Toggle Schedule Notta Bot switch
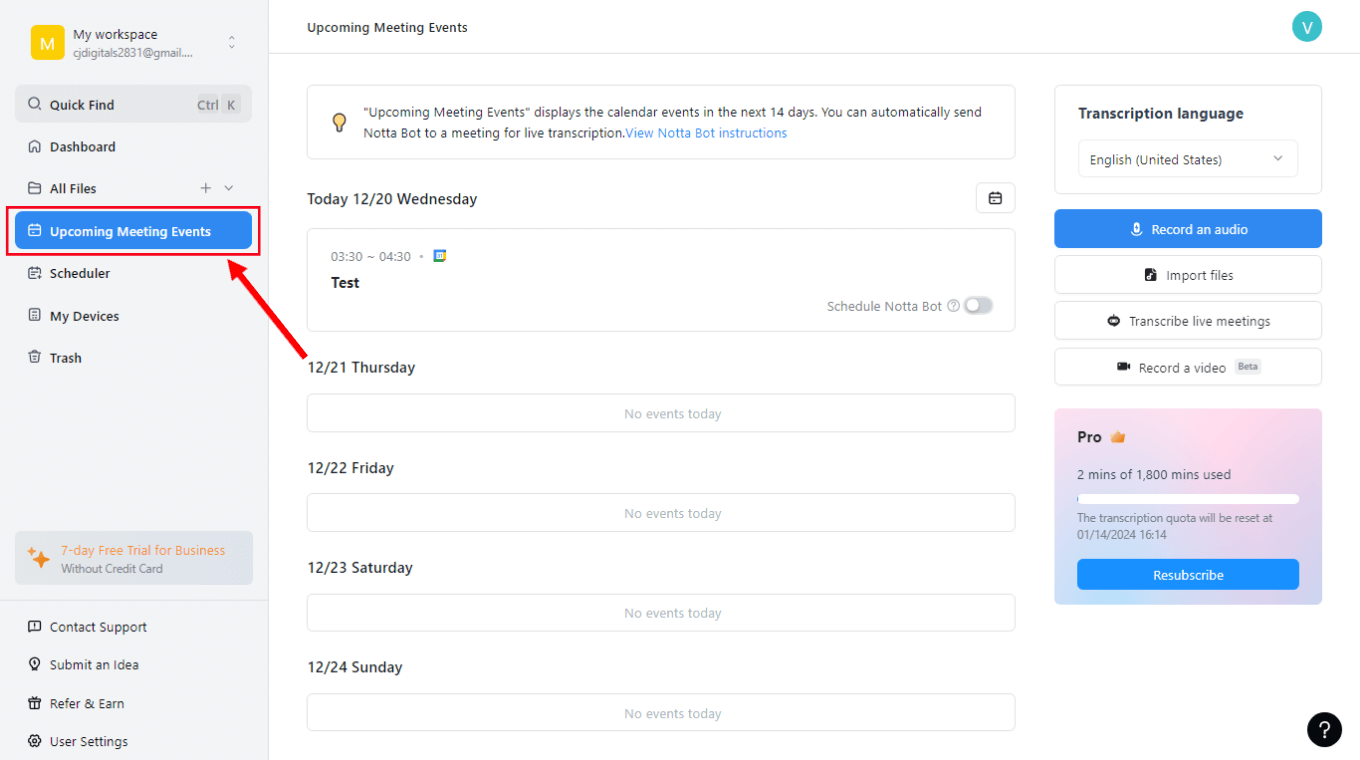Screen dimensions: 1360x760 pos(978,306)
